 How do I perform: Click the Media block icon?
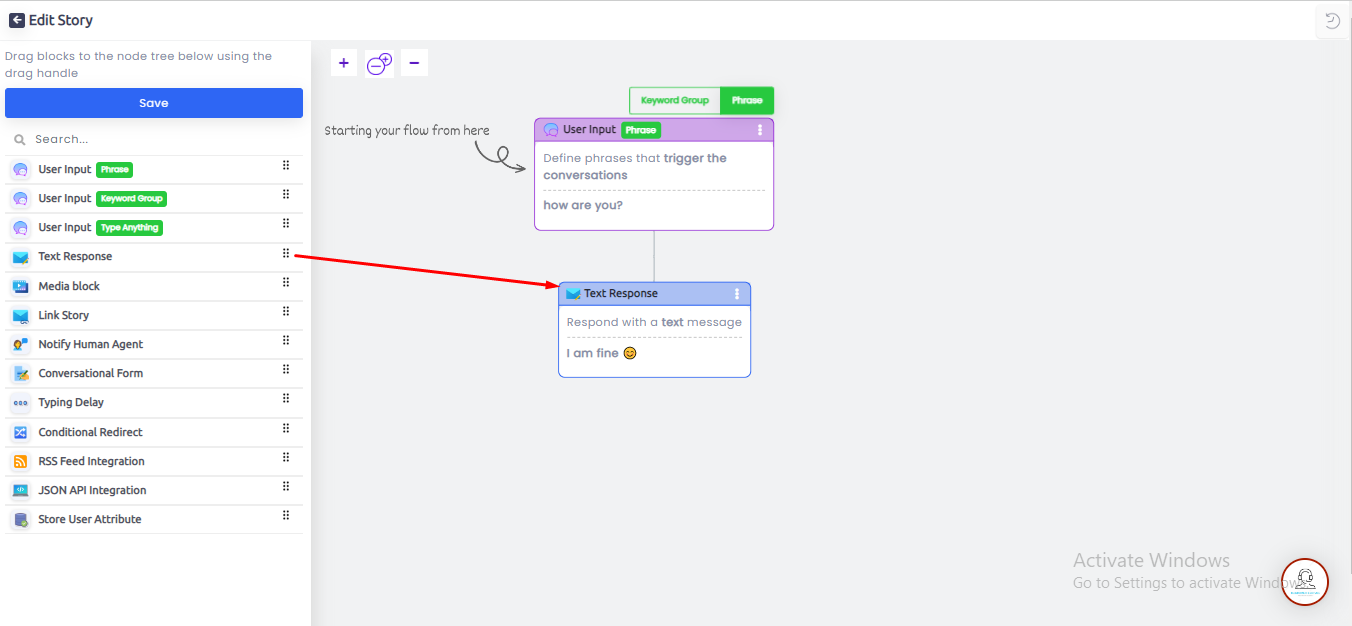(21, 286)
